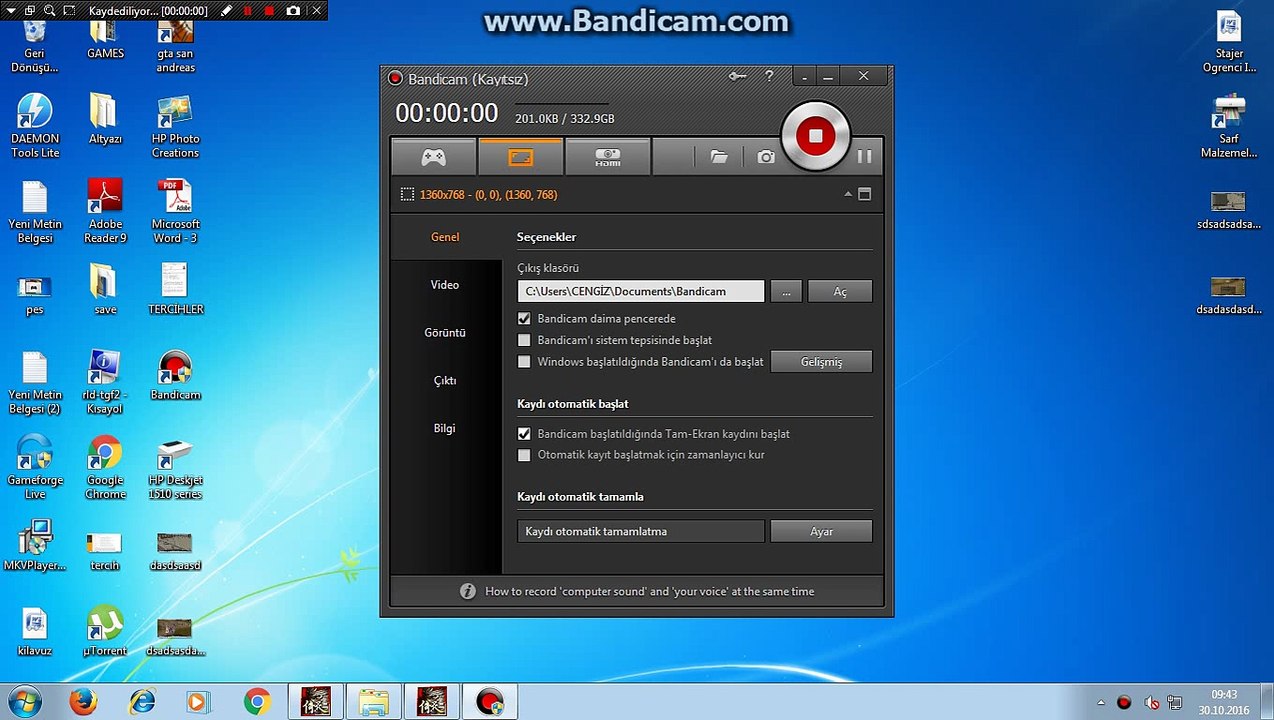Open the Bilgi tab
The image size is (1274, 720).
pos(445,428)
